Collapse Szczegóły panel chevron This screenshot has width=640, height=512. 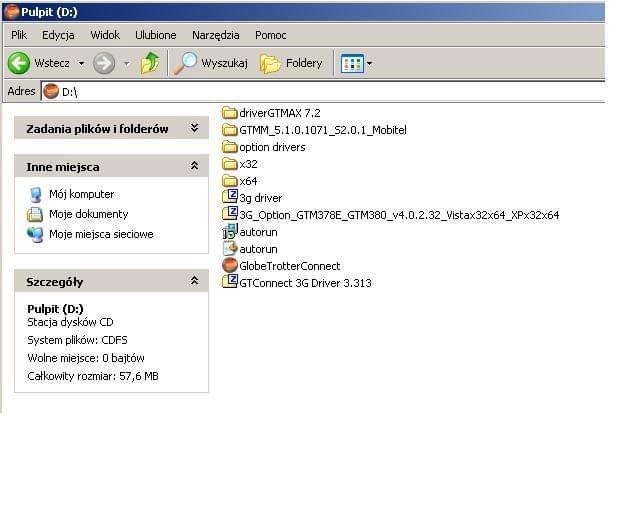[x=195, y=281]
